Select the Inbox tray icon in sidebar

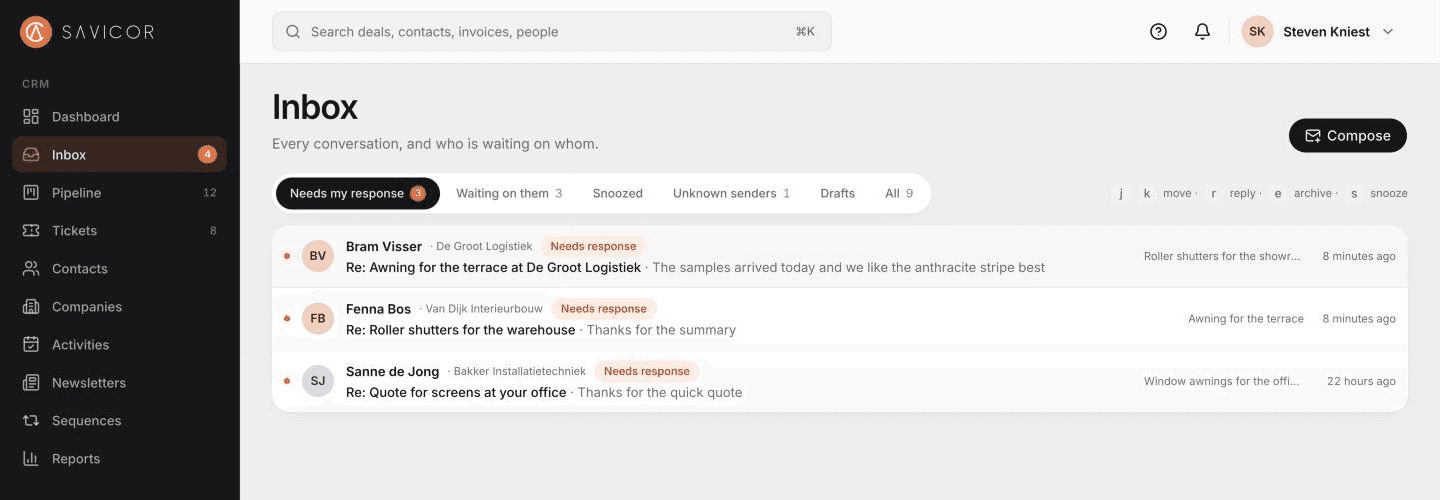31,155
